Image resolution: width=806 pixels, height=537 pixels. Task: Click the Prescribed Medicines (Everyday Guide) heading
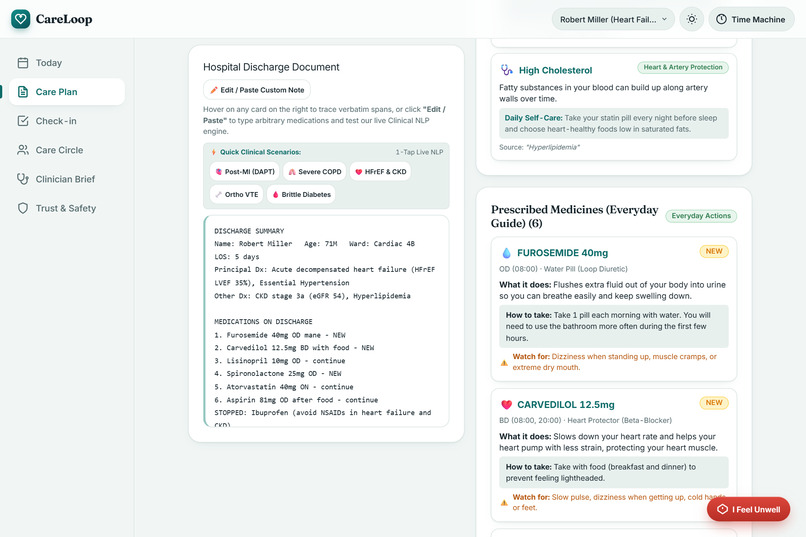tap(574, 216)
